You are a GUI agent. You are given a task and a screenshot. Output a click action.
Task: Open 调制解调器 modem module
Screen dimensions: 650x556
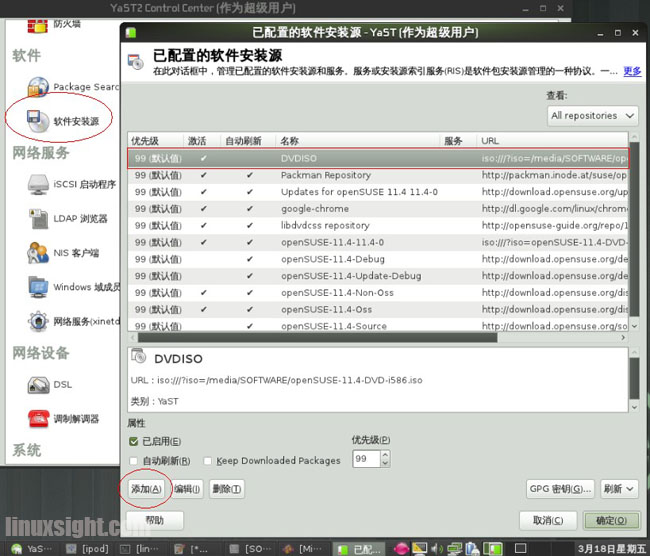[x=63, y=419]
